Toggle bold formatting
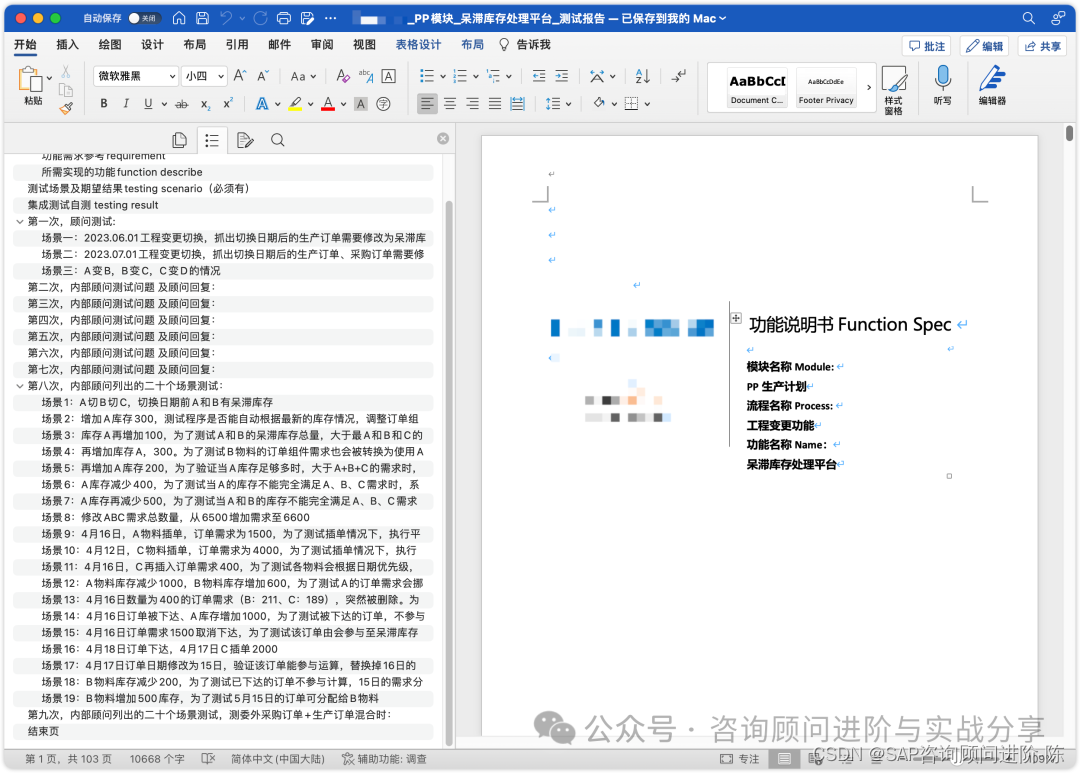The image size is (1080, 773). (104, 104)
